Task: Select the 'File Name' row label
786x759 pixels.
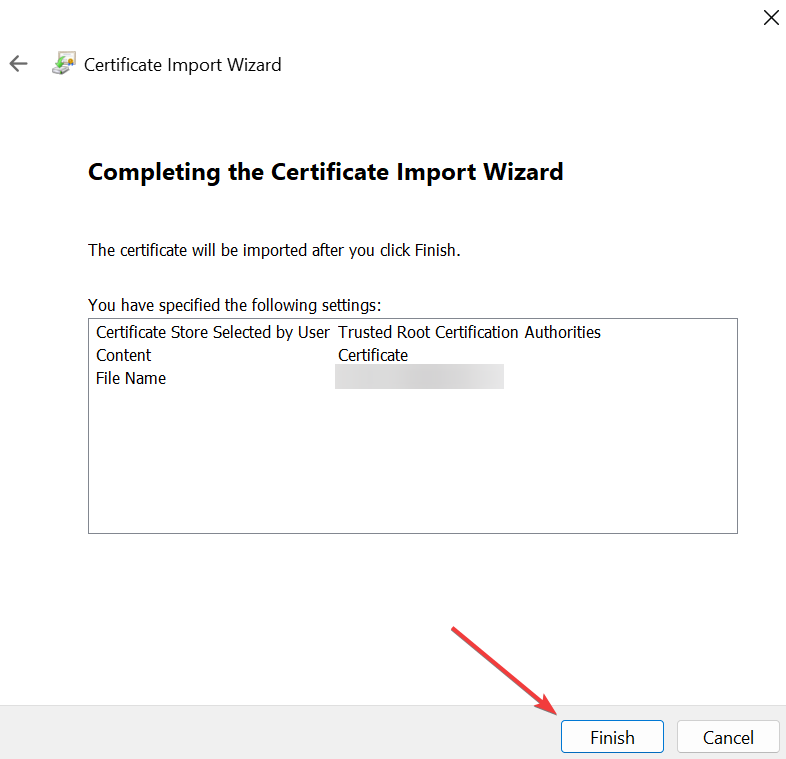Action: [131, 378]
